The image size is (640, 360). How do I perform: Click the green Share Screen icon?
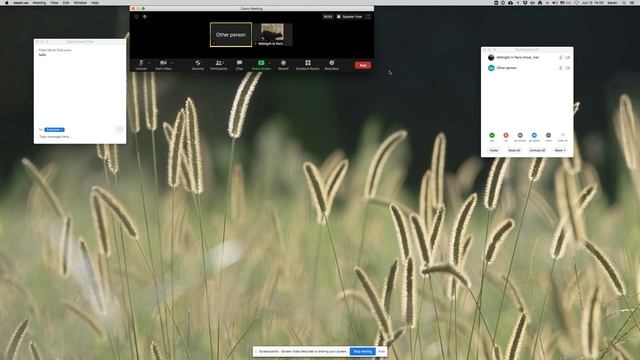point(261,63)
